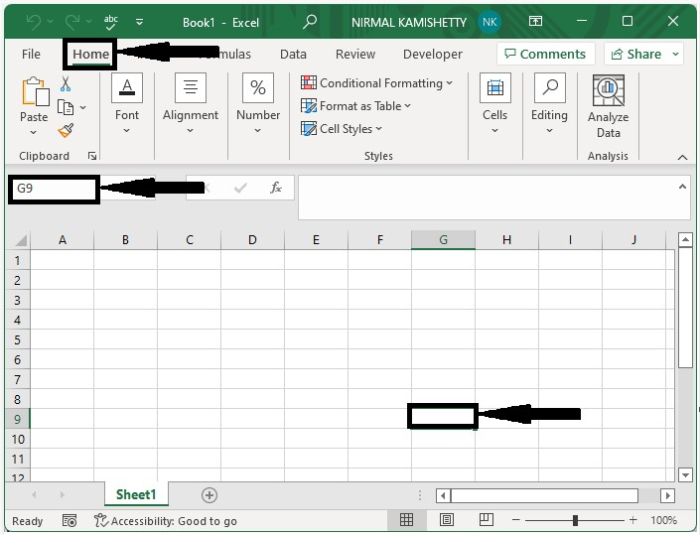Click horizontal scrollbar right arrow
Image resolution: width=700 pixels, height=535 pixels.
pos(667,495)
